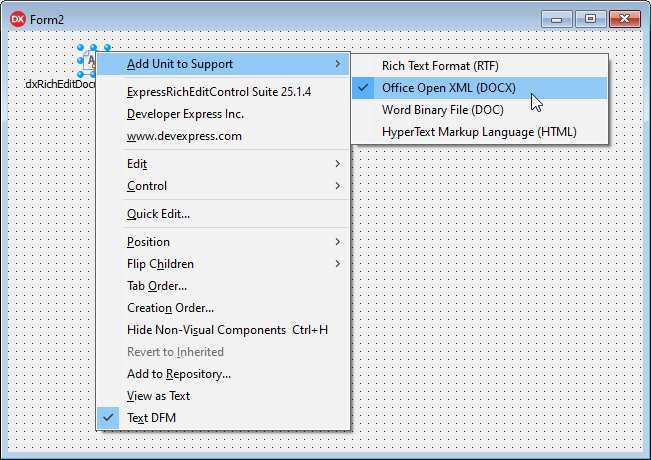The width and height of the screenshot is (651, 460).
Task: Select Creation Order... menu item
Action: (x=223, y=308)
